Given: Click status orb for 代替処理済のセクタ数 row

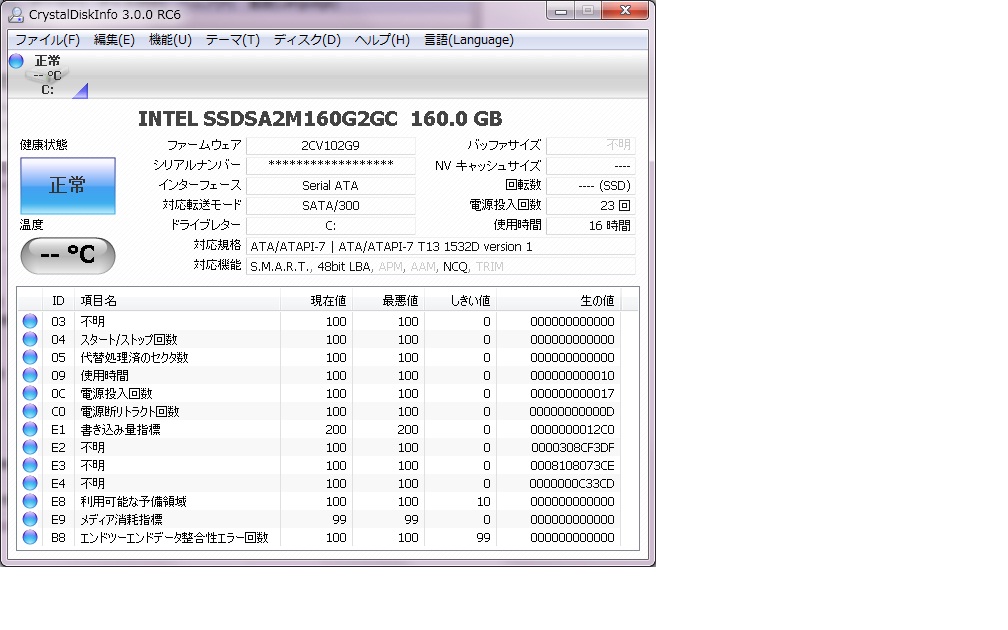Looking at the screenshot, I should click(x=30, y=357).
